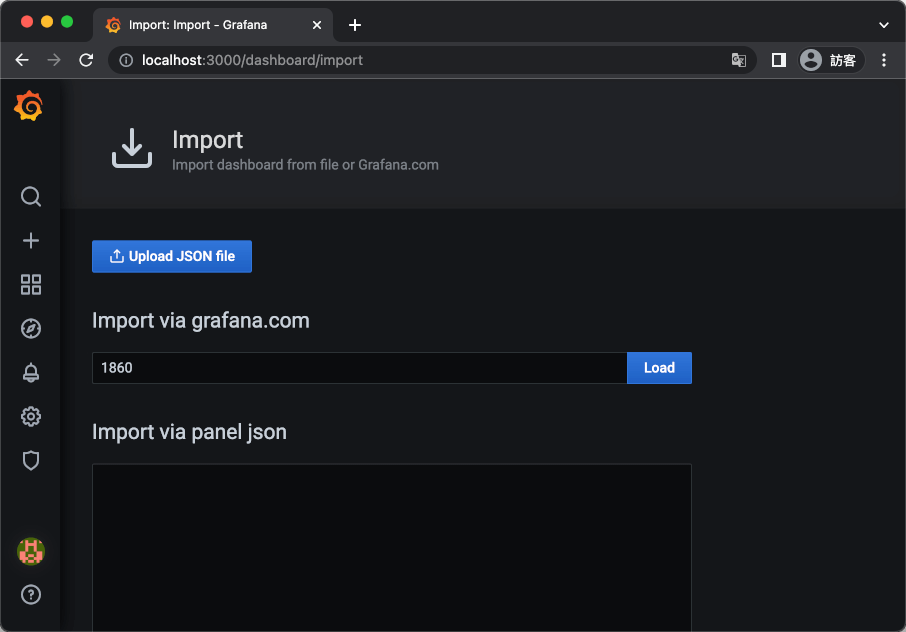906x632 pixels.
Task: Expand the tab search chevron
Action: click(x=883, y=25)
